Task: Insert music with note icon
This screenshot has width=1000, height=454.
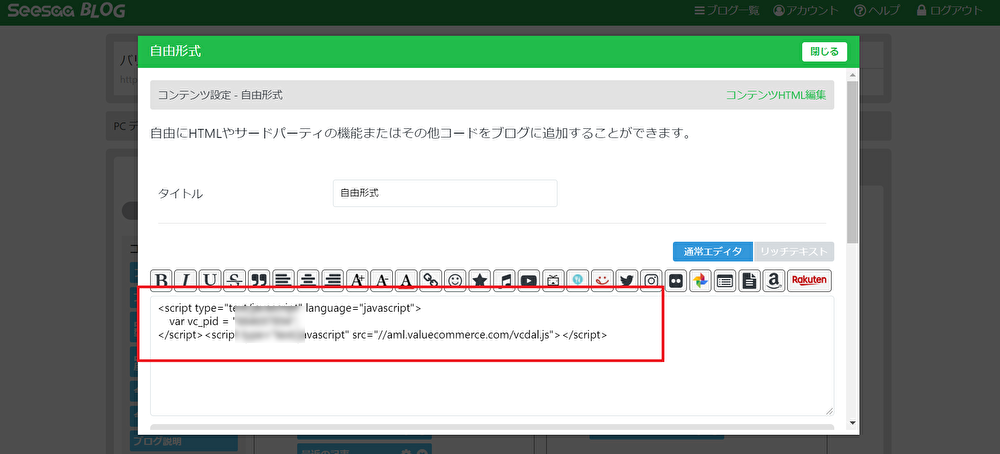Action: tap(504, 280)
